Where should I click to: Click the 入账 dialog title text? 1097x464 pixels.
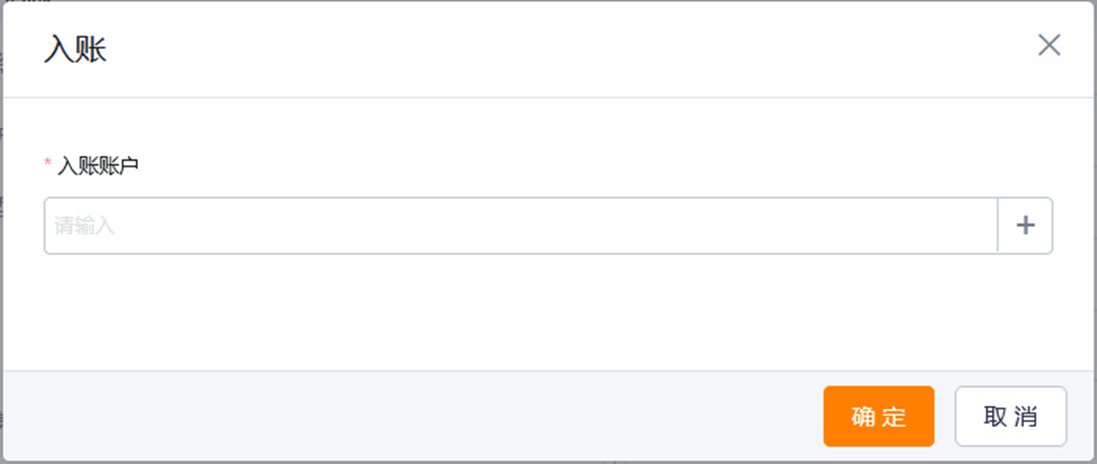click(x=75, y=50)
